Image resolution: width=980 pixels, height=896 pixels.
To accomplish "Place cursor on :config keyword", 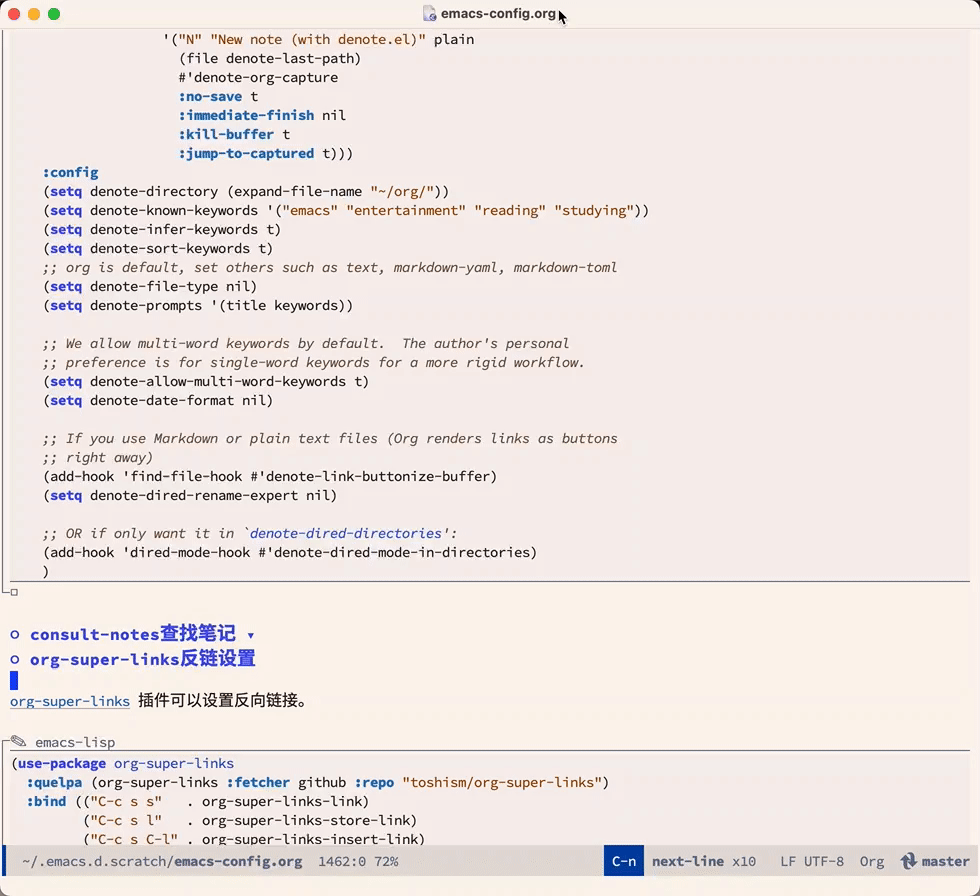I will (x=71, y=172).
